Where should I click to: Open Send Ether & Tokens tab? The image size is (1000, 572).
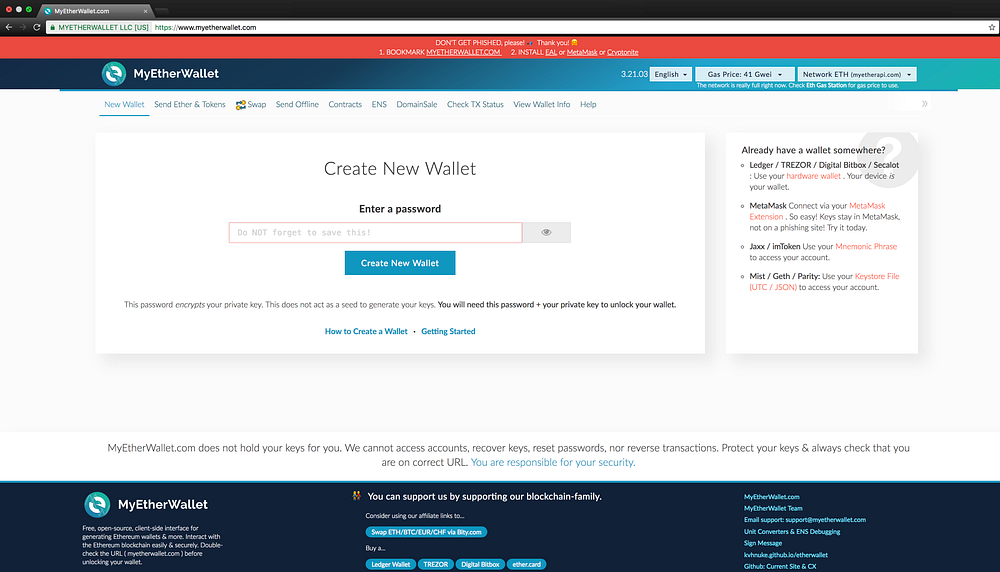click(190, 105)
